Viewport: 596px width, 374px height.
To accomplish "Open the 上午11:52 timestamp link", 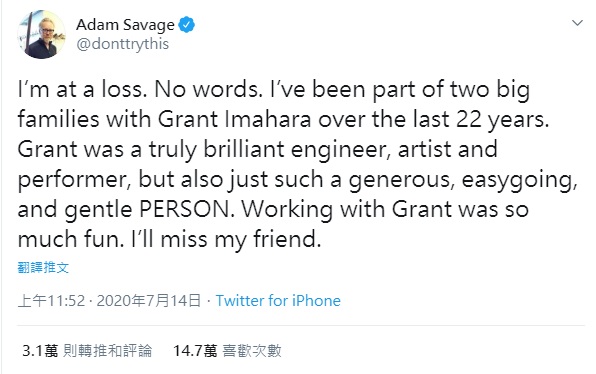I will point(51,301).
